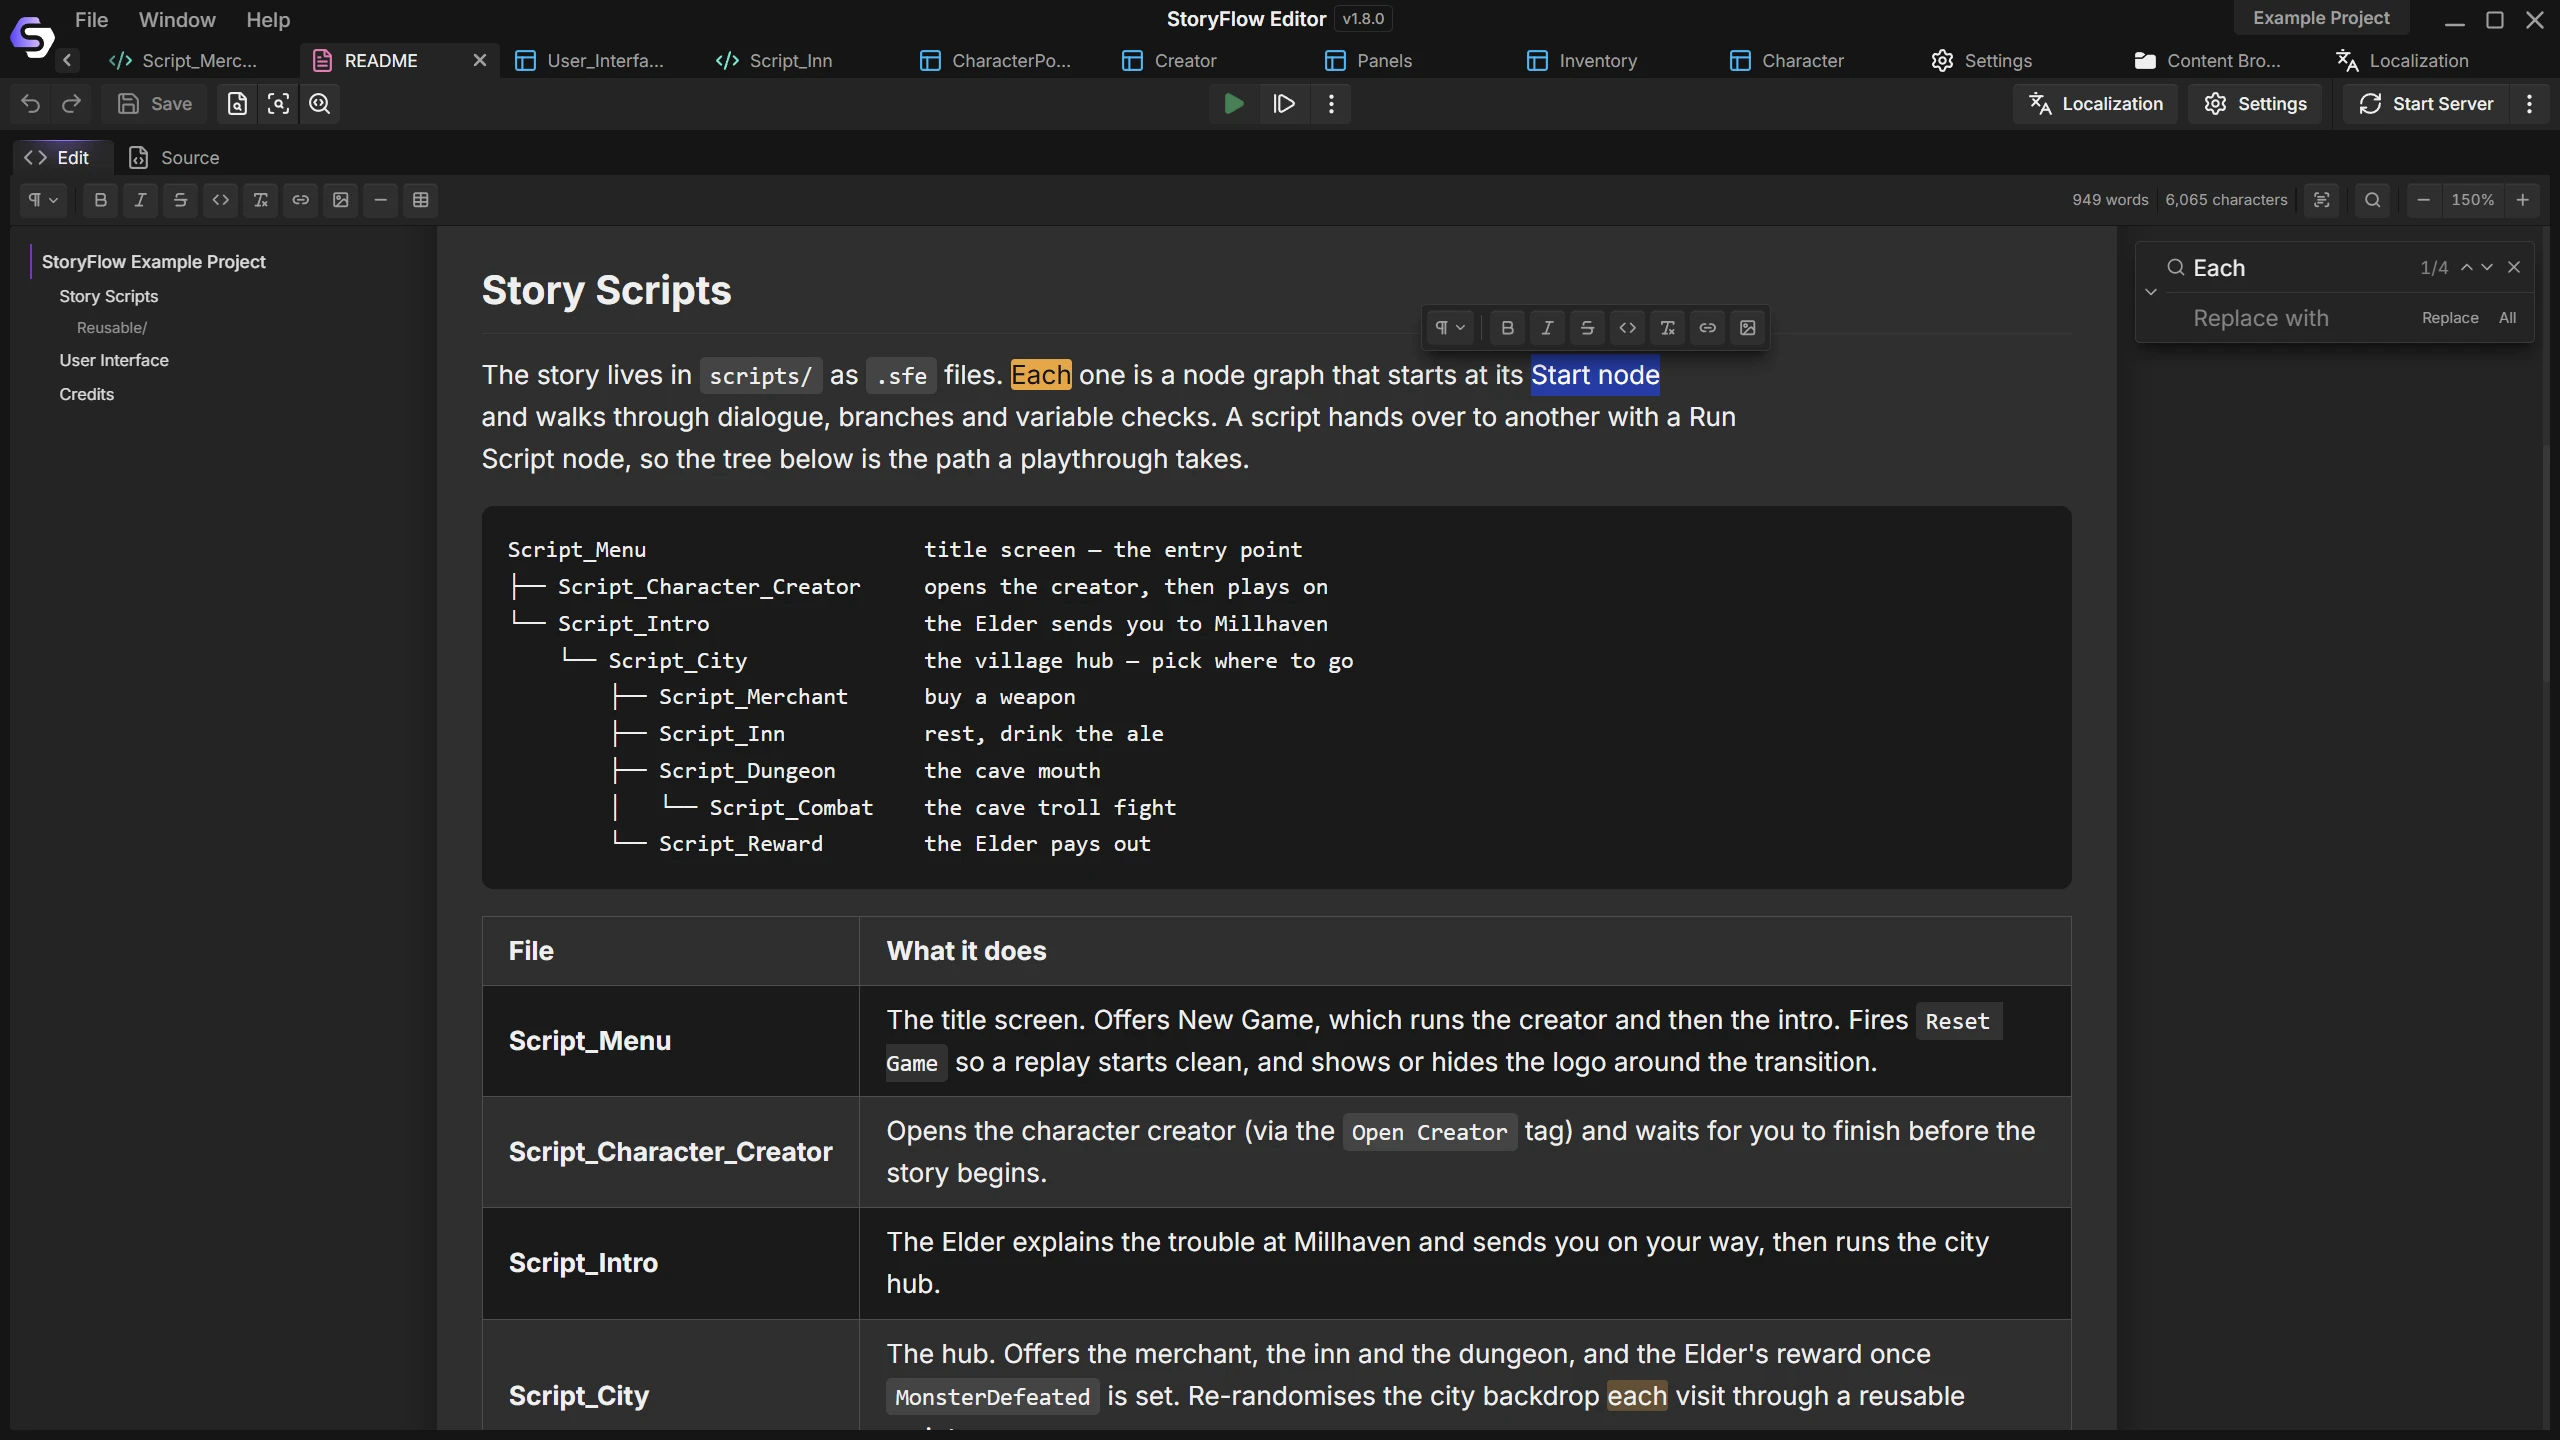Viewport: 2560px width, 1440px height.
Task: Open the Settings toolbar button
Action: click(x=2255, y=104)
